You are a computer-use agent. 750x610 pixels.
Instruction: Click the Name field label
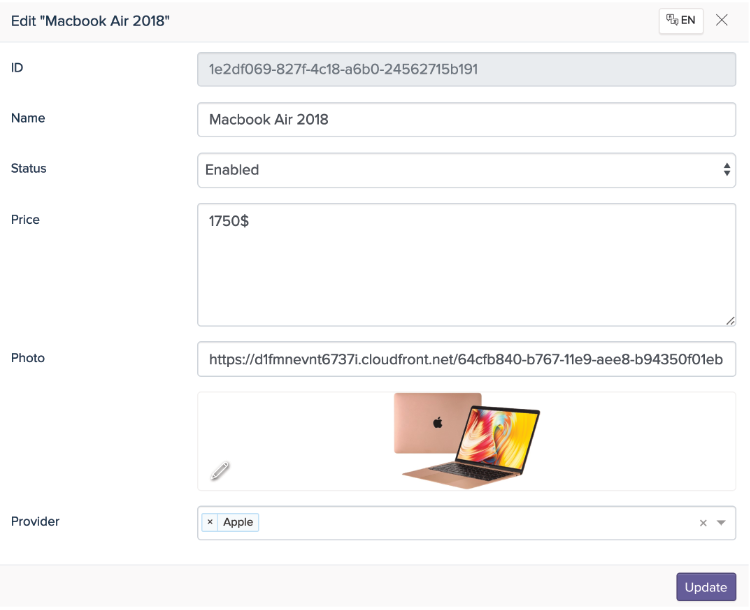click(28, 118)
